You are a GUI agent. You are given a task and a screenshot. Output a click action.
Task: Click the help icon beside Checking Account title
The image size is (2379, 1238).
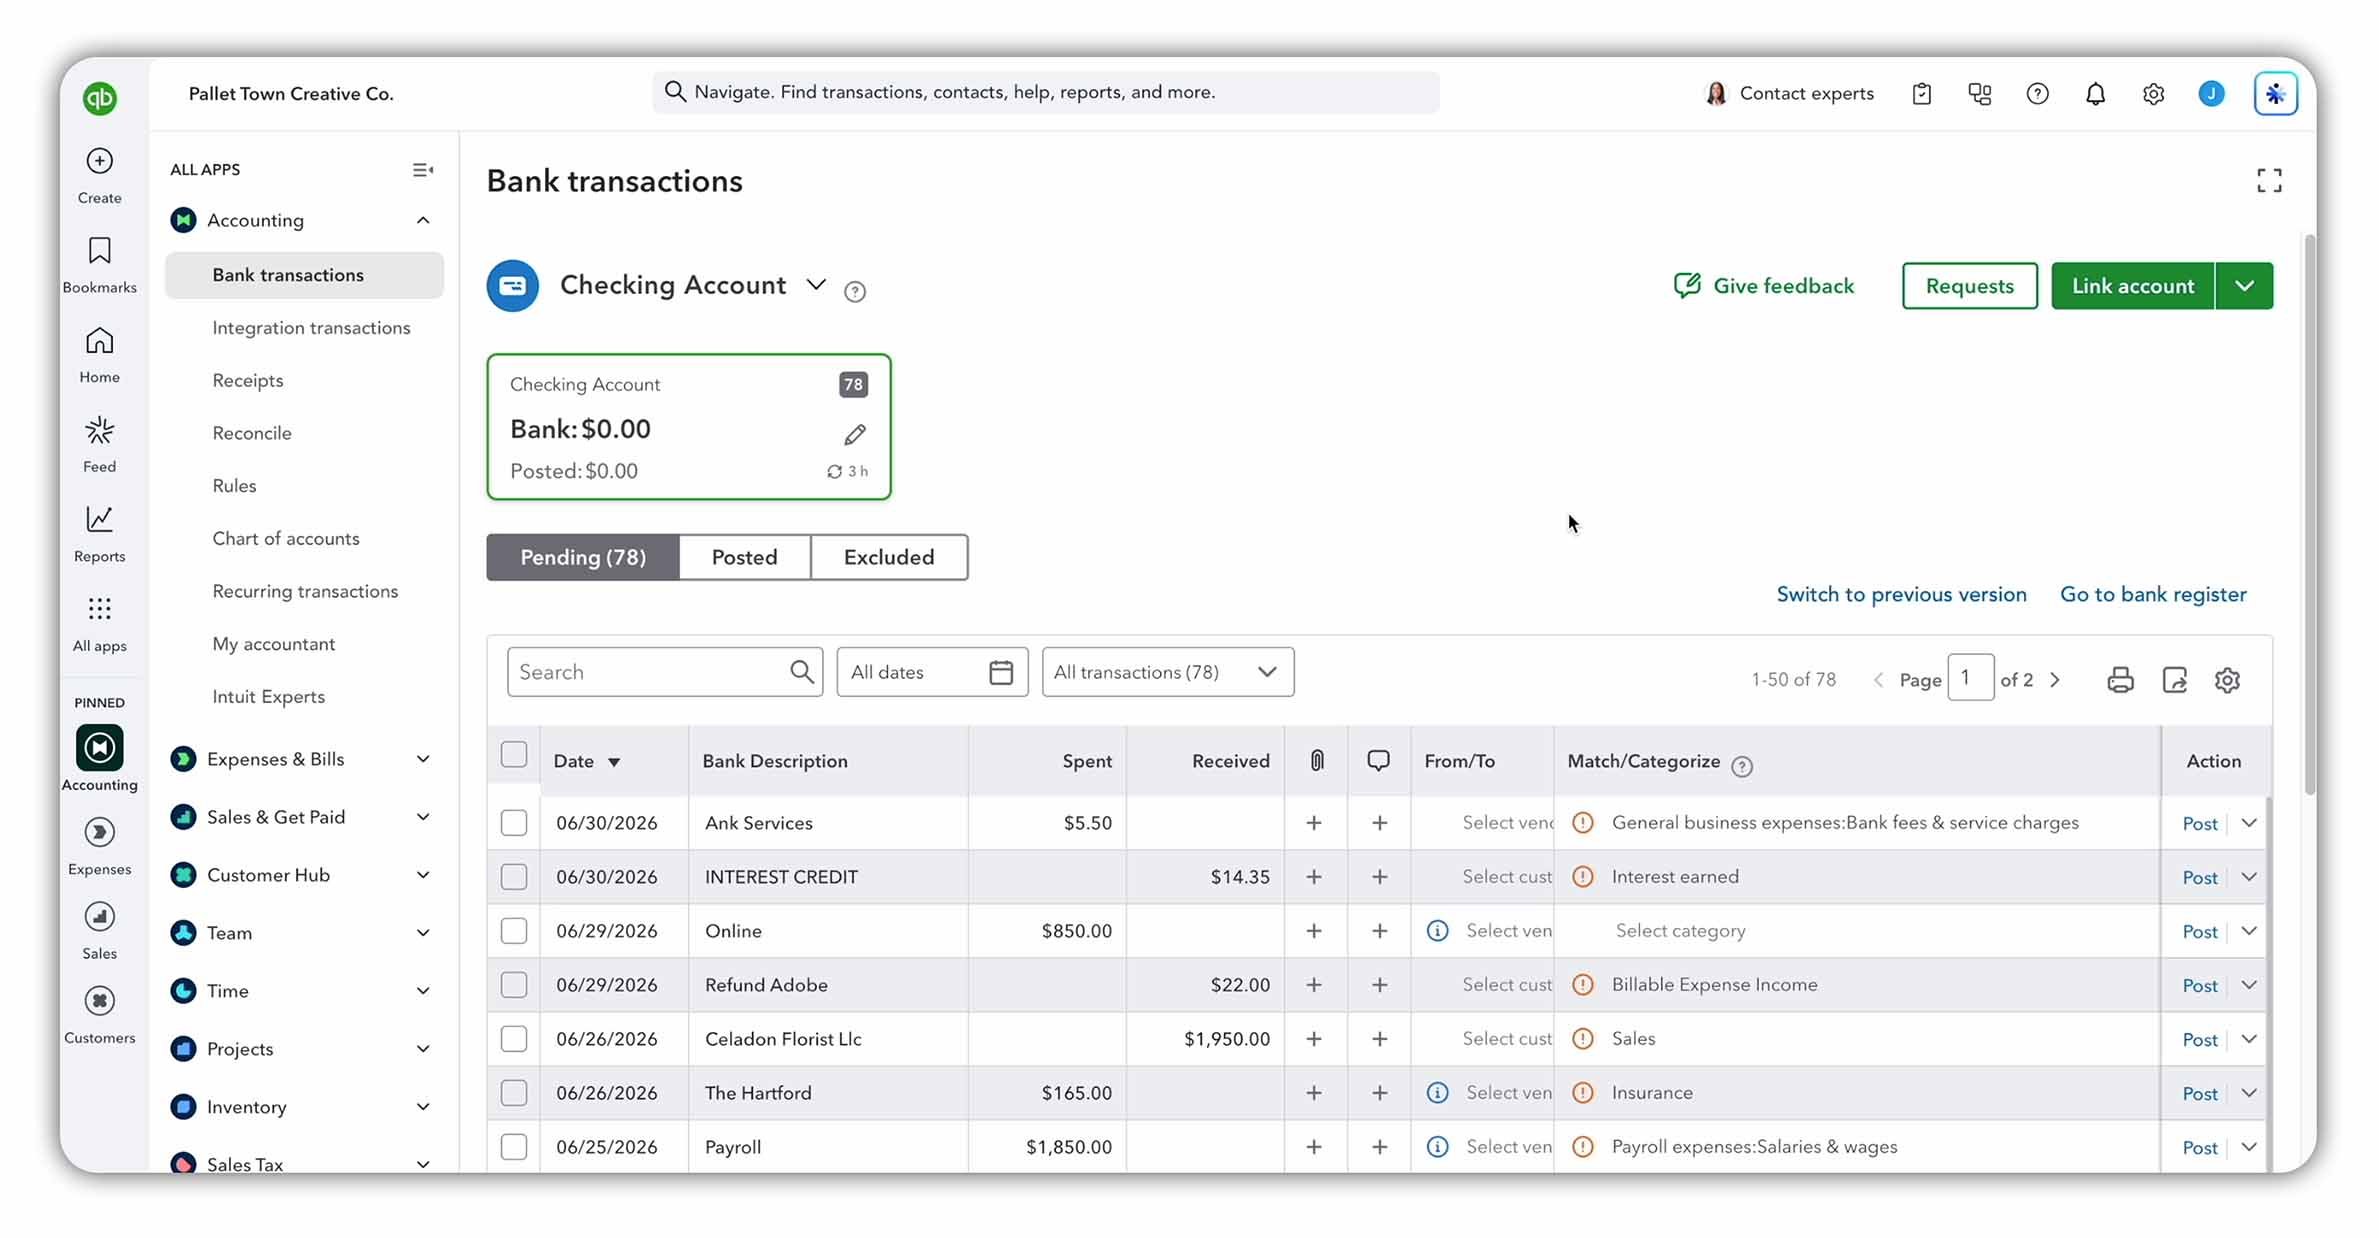(x=854, y=292)
